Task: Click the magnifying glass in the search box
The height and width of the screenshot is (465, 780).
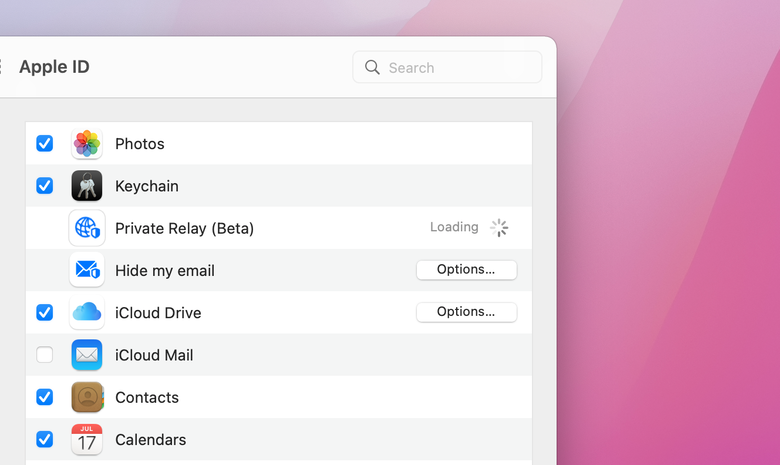Action: pos(372,67)
